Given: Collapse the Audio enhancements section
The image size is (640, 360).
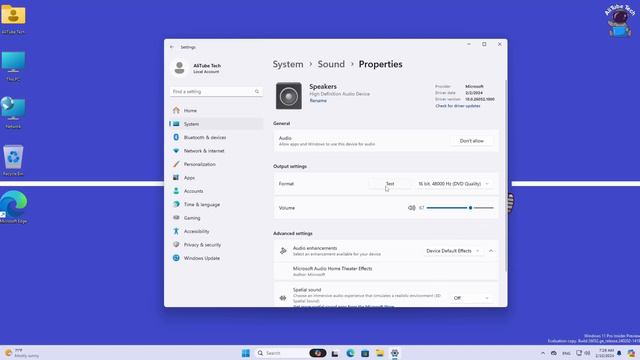Looking at the screenshot, I should tap(491, 251).
